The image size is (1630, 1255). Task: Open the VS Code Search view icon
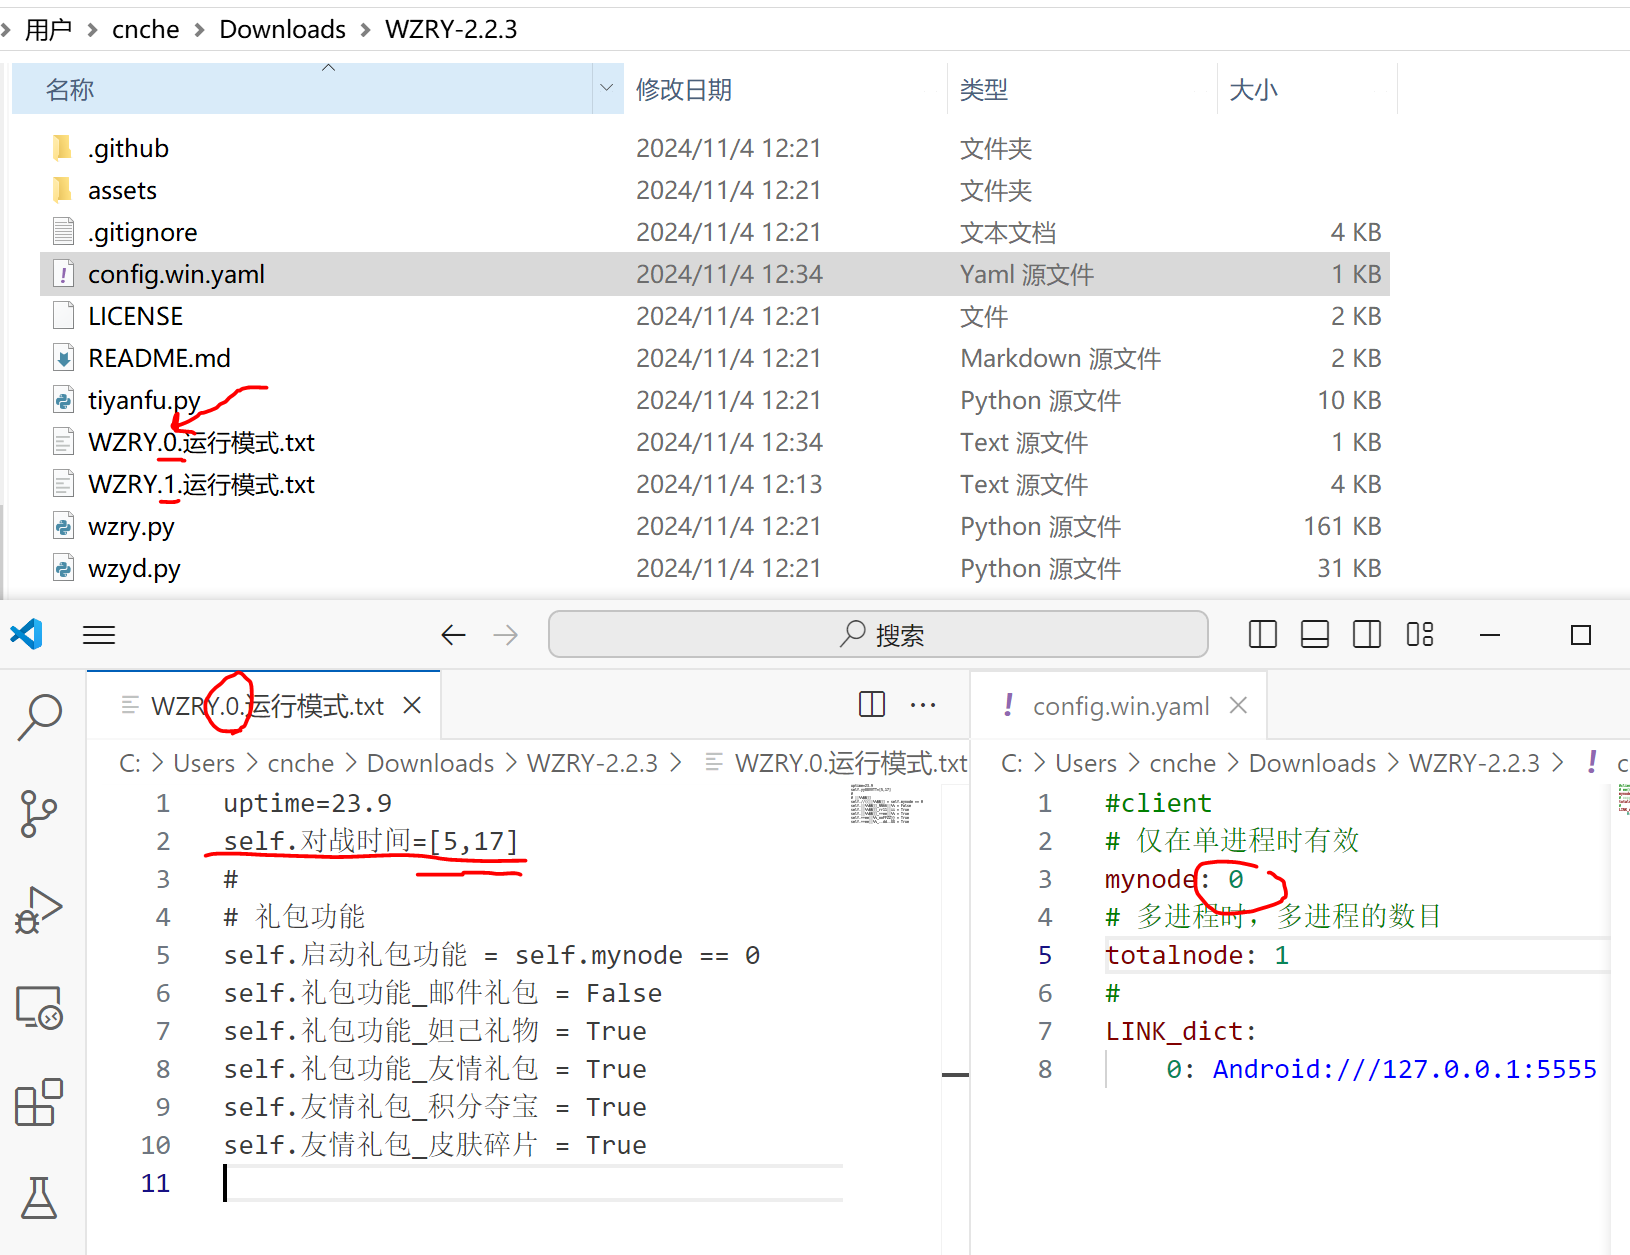pos(40,717)
